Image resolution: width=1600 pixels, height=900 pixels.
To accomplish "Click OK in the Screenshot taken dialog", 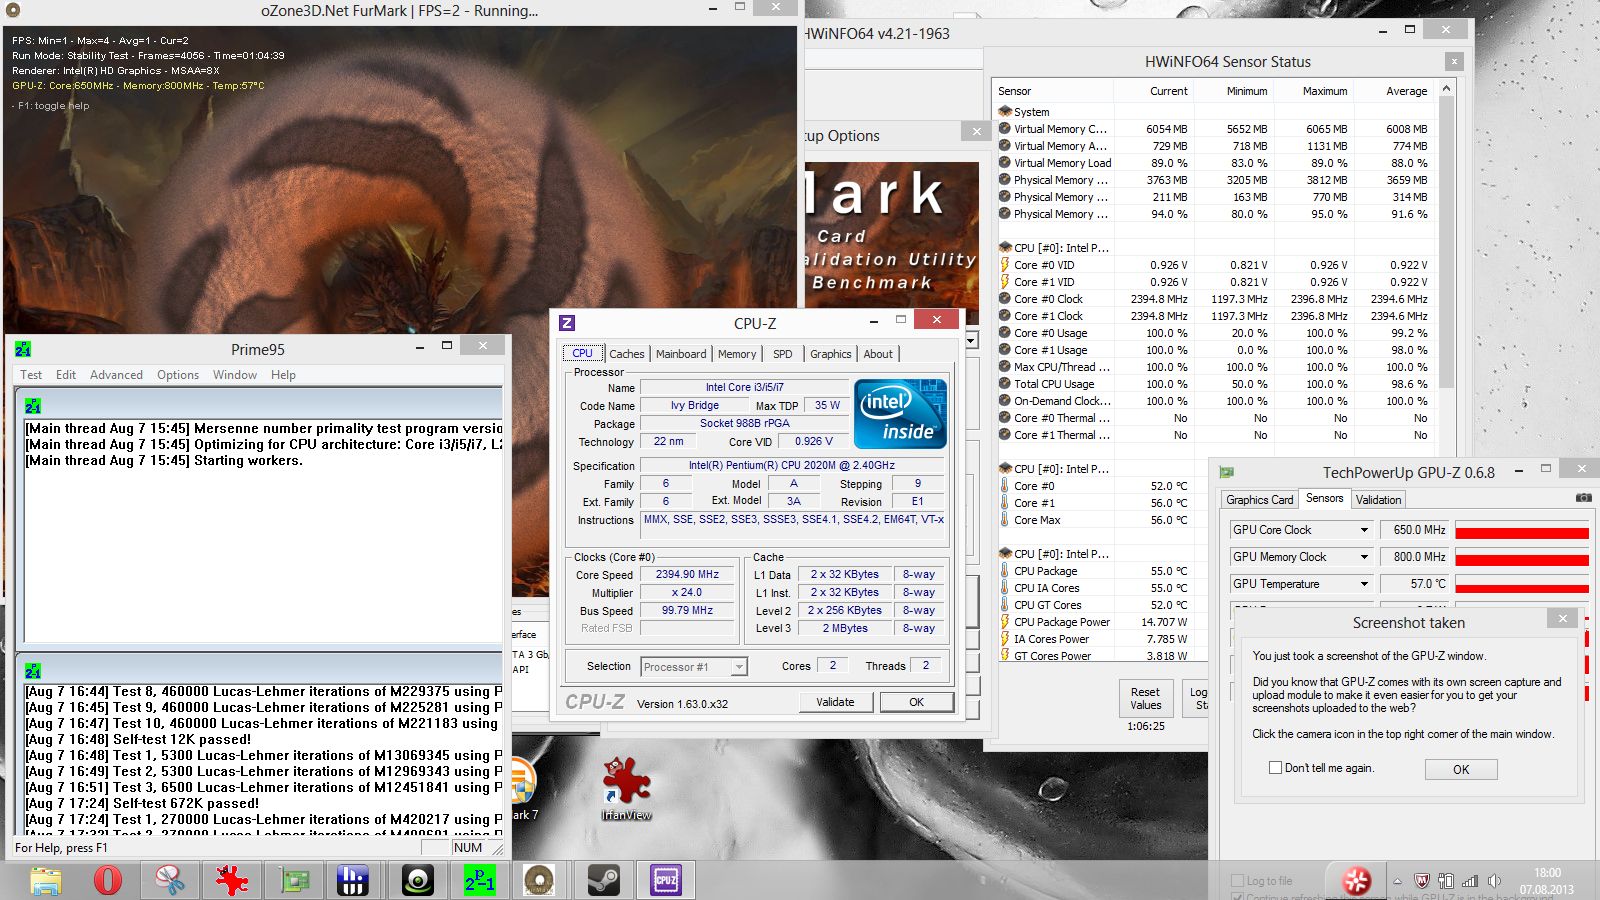I will tap(1461, 769).
